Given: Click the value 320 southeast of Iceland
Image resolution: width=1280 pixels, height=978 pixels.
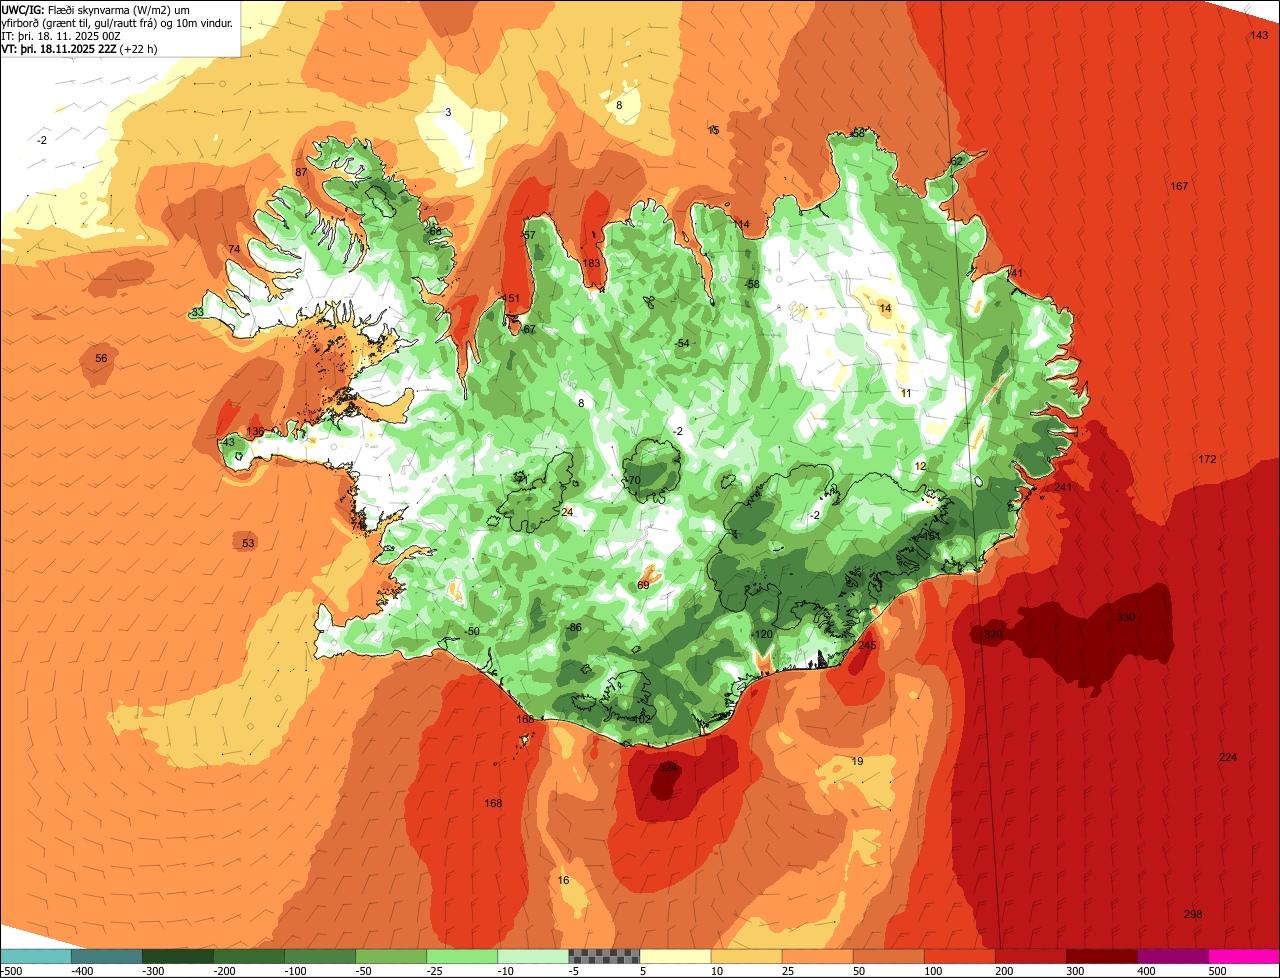Looking at the screenshot, I should point(993,634).
